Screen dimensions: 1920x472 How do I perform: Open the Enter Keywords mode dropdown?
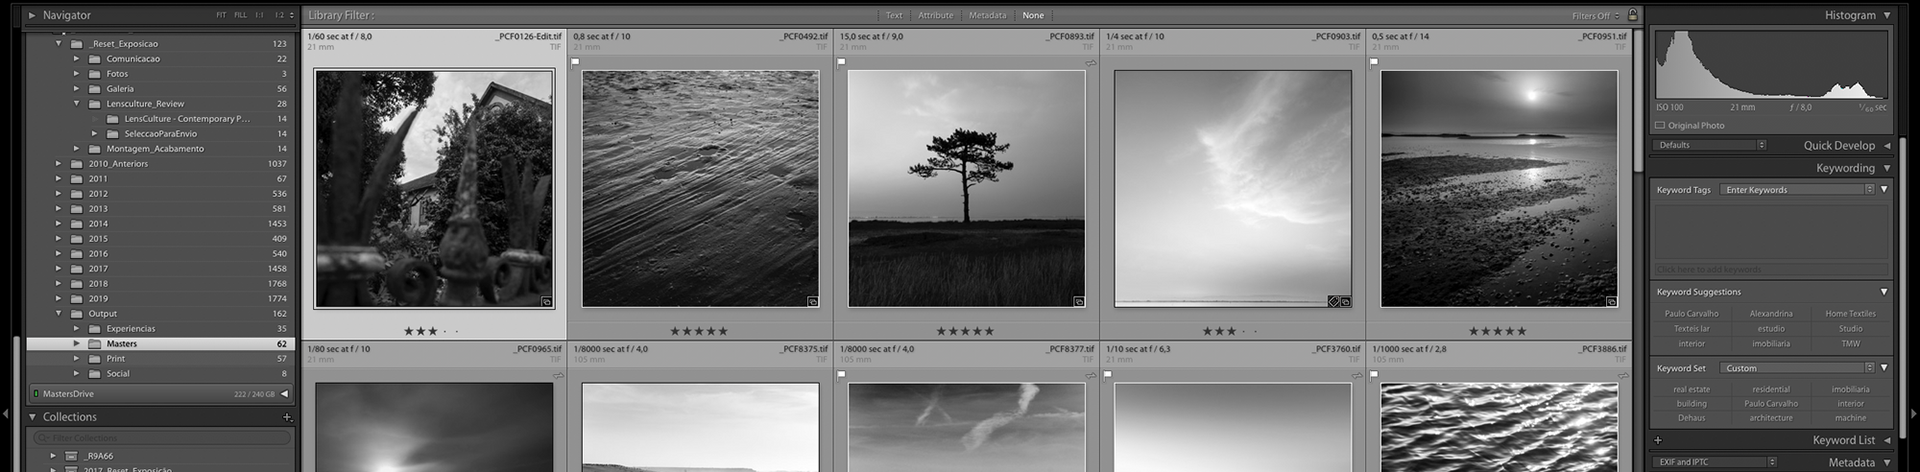[1798, 190]
